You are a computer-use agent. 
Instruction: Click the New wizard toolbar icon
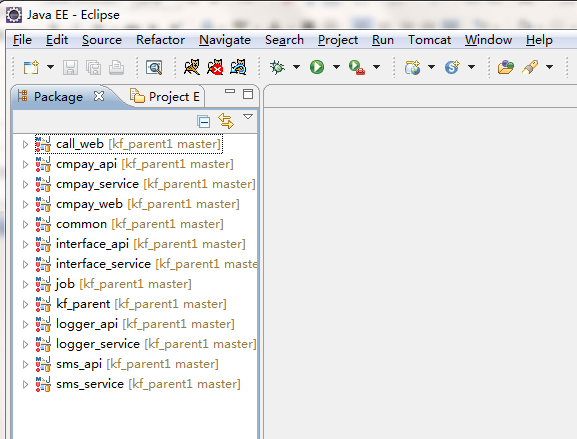pos(31,67)
